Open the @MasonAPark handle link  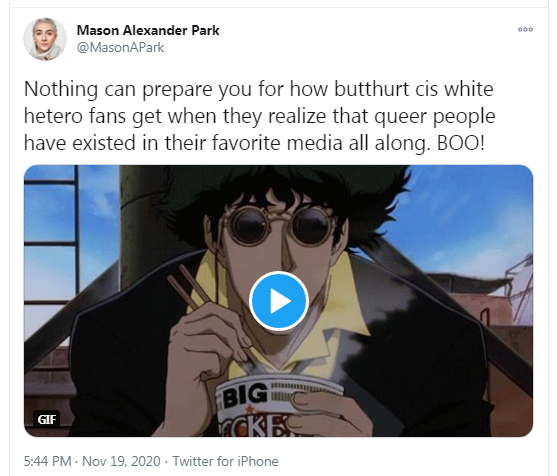[120, 47]
